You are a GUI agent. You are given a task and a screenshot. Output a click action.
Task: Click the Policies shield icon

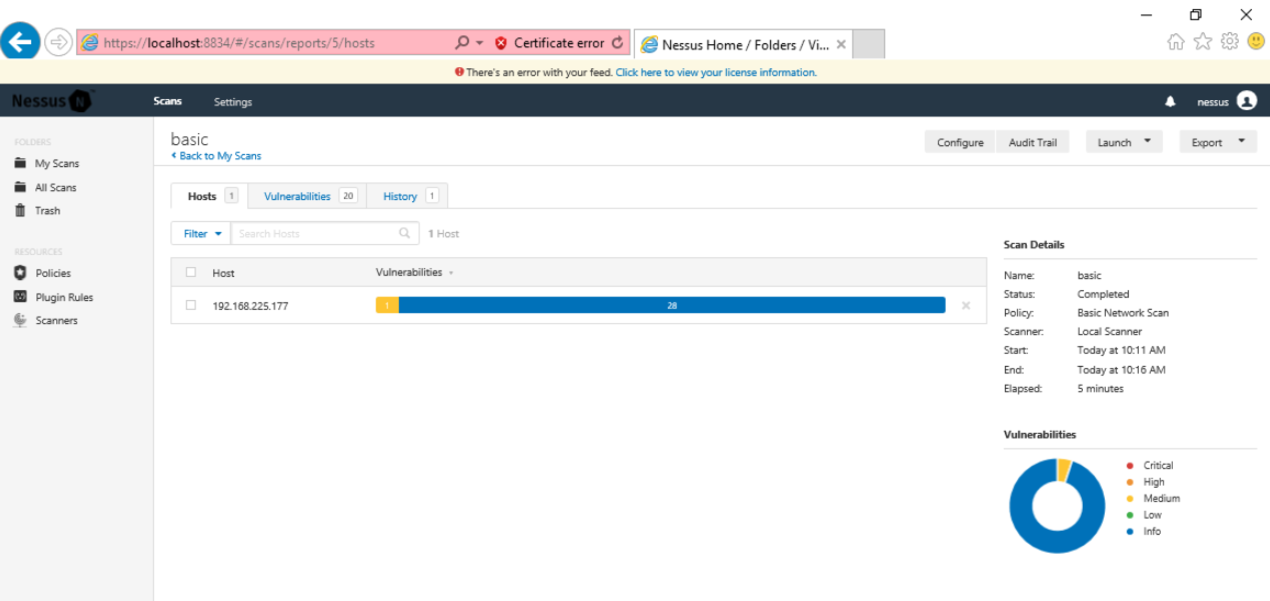click(x=20, y=273)
